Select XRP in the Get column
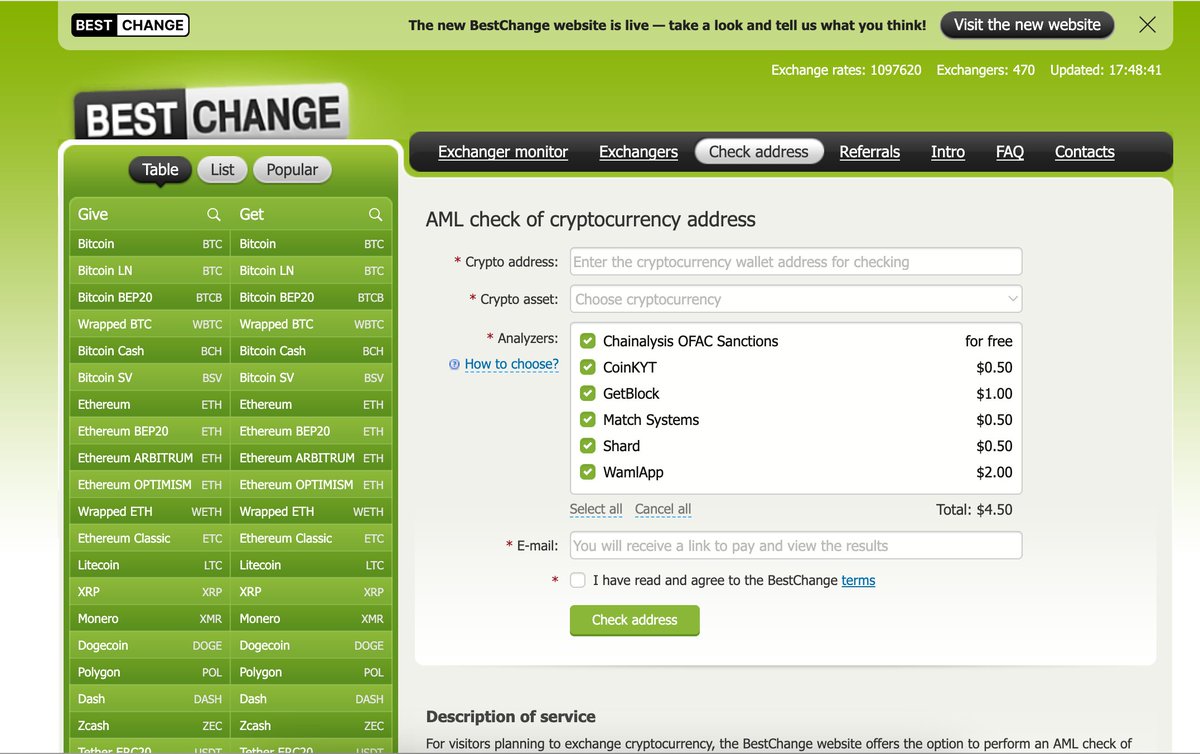The height and width of the screenshot is (754, 1200). (x=311, y=592)
